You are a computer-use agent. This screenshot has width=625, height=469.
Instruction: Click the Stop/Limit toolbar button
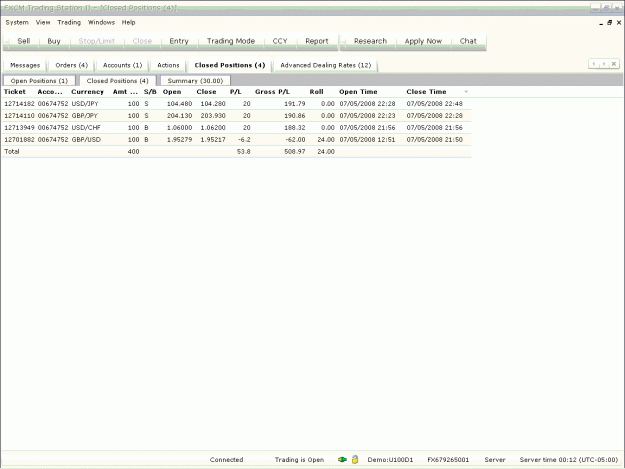96,41
